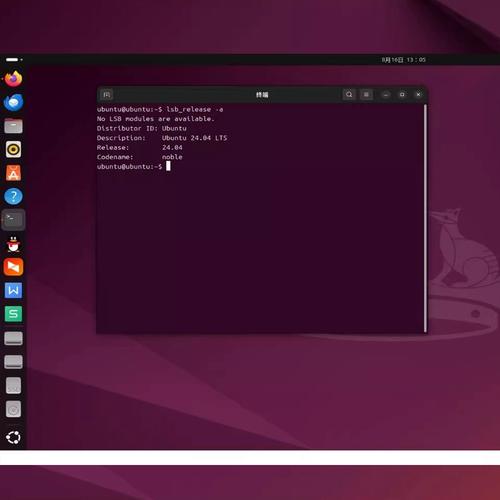Click new tab button in terminal header
The height and width of the screenshot is (500, 500).
(107, 95)
